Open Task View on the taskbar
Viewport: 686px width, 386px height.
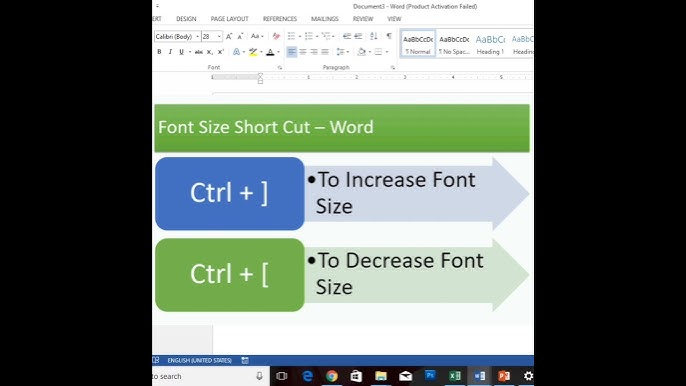[282, 376]
